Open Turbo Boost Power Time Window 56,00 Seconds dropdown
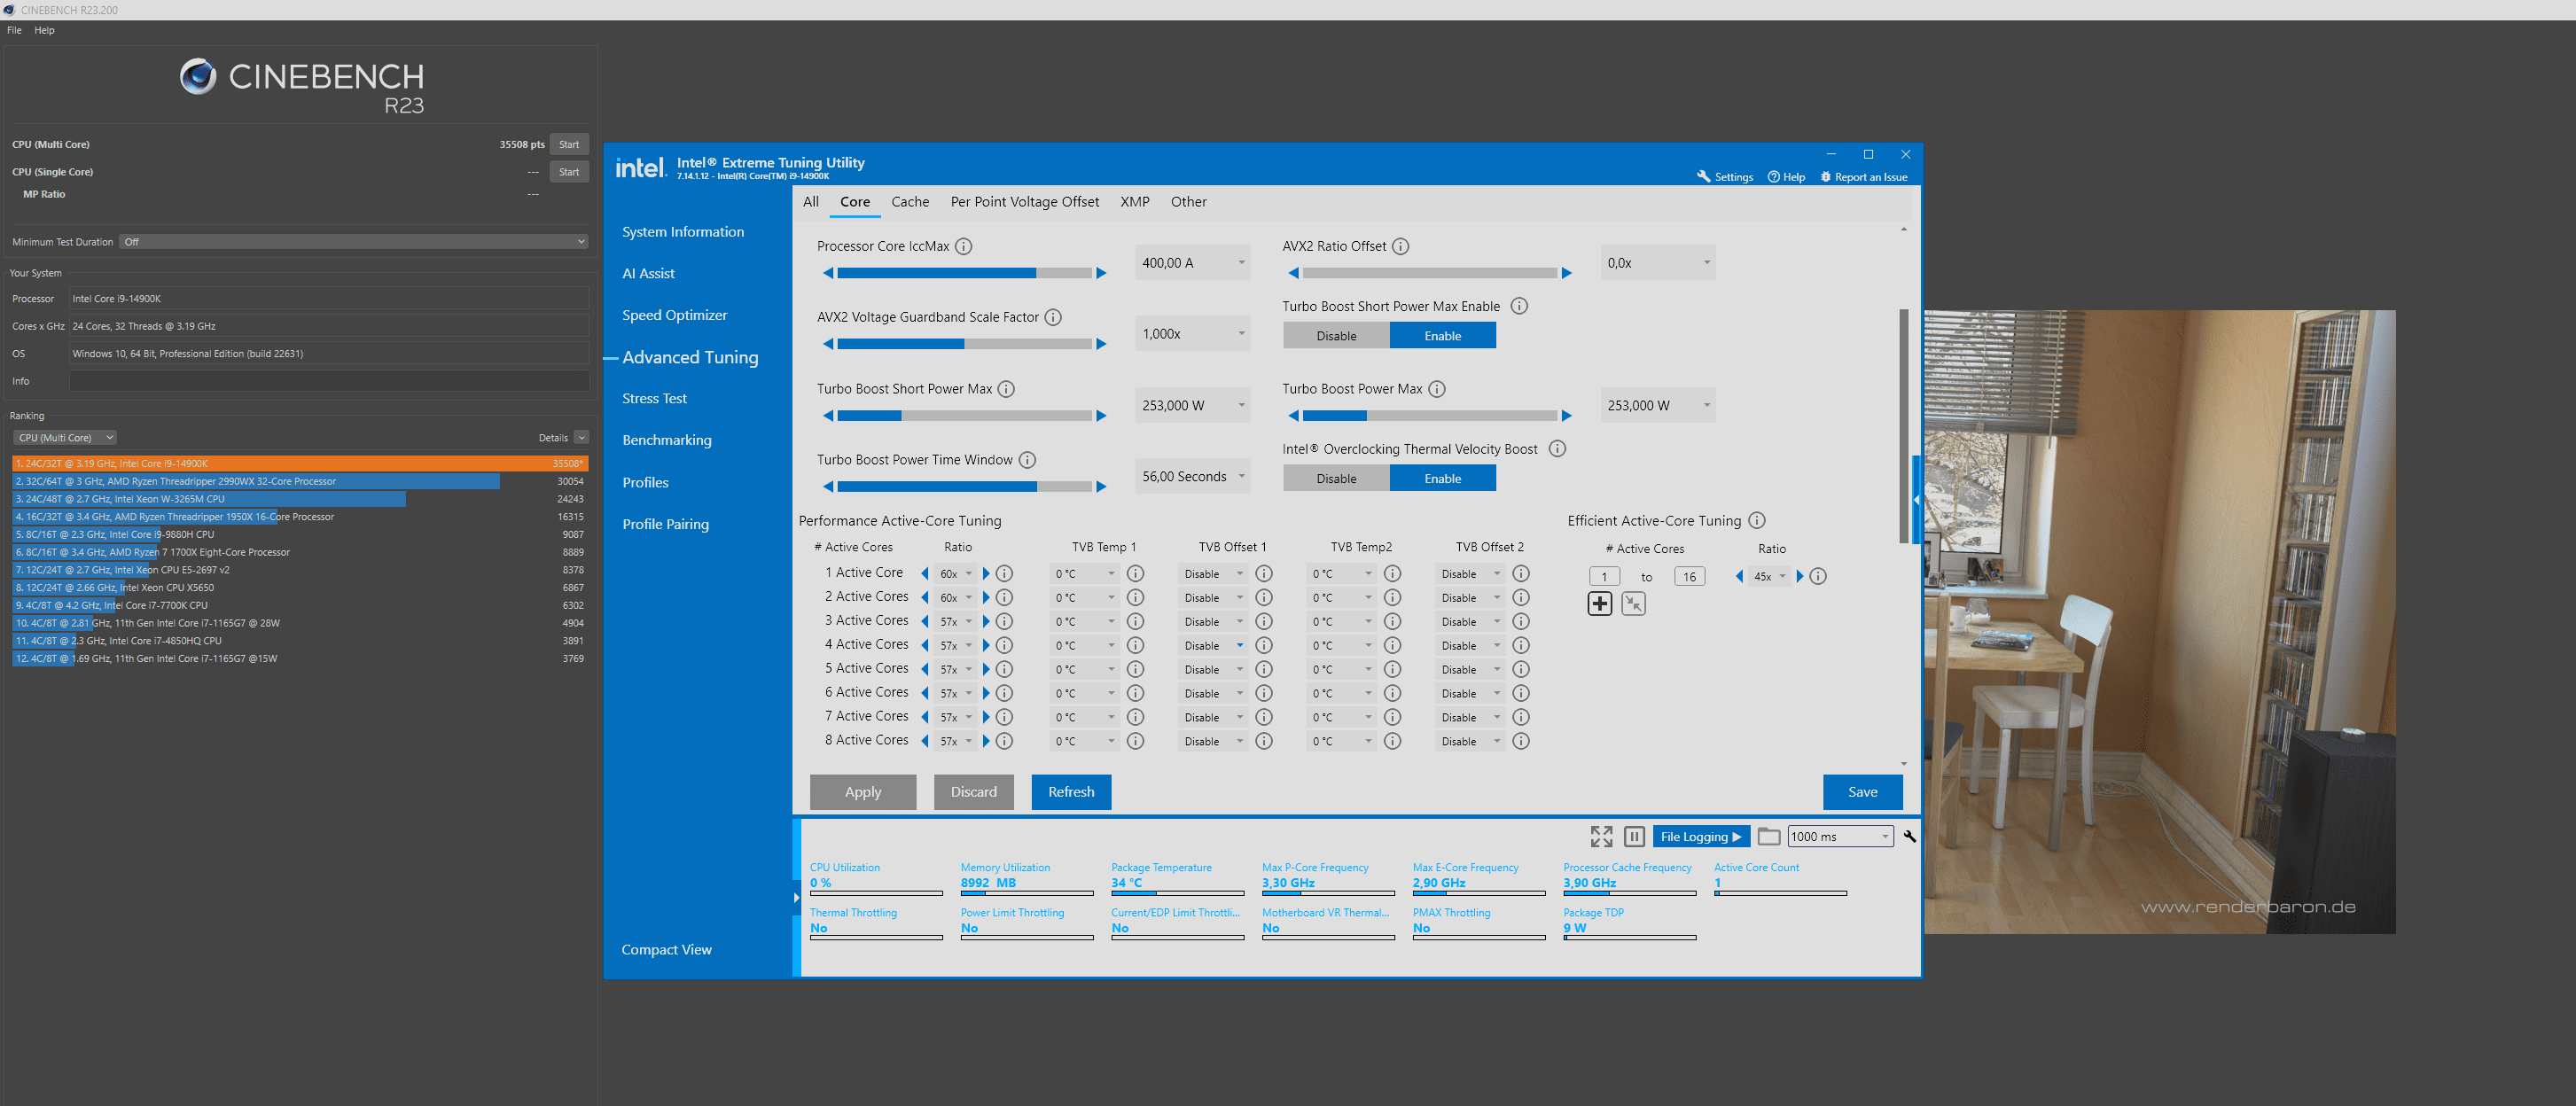This screenshot has width=2576, height=1106. point(1192,477)
